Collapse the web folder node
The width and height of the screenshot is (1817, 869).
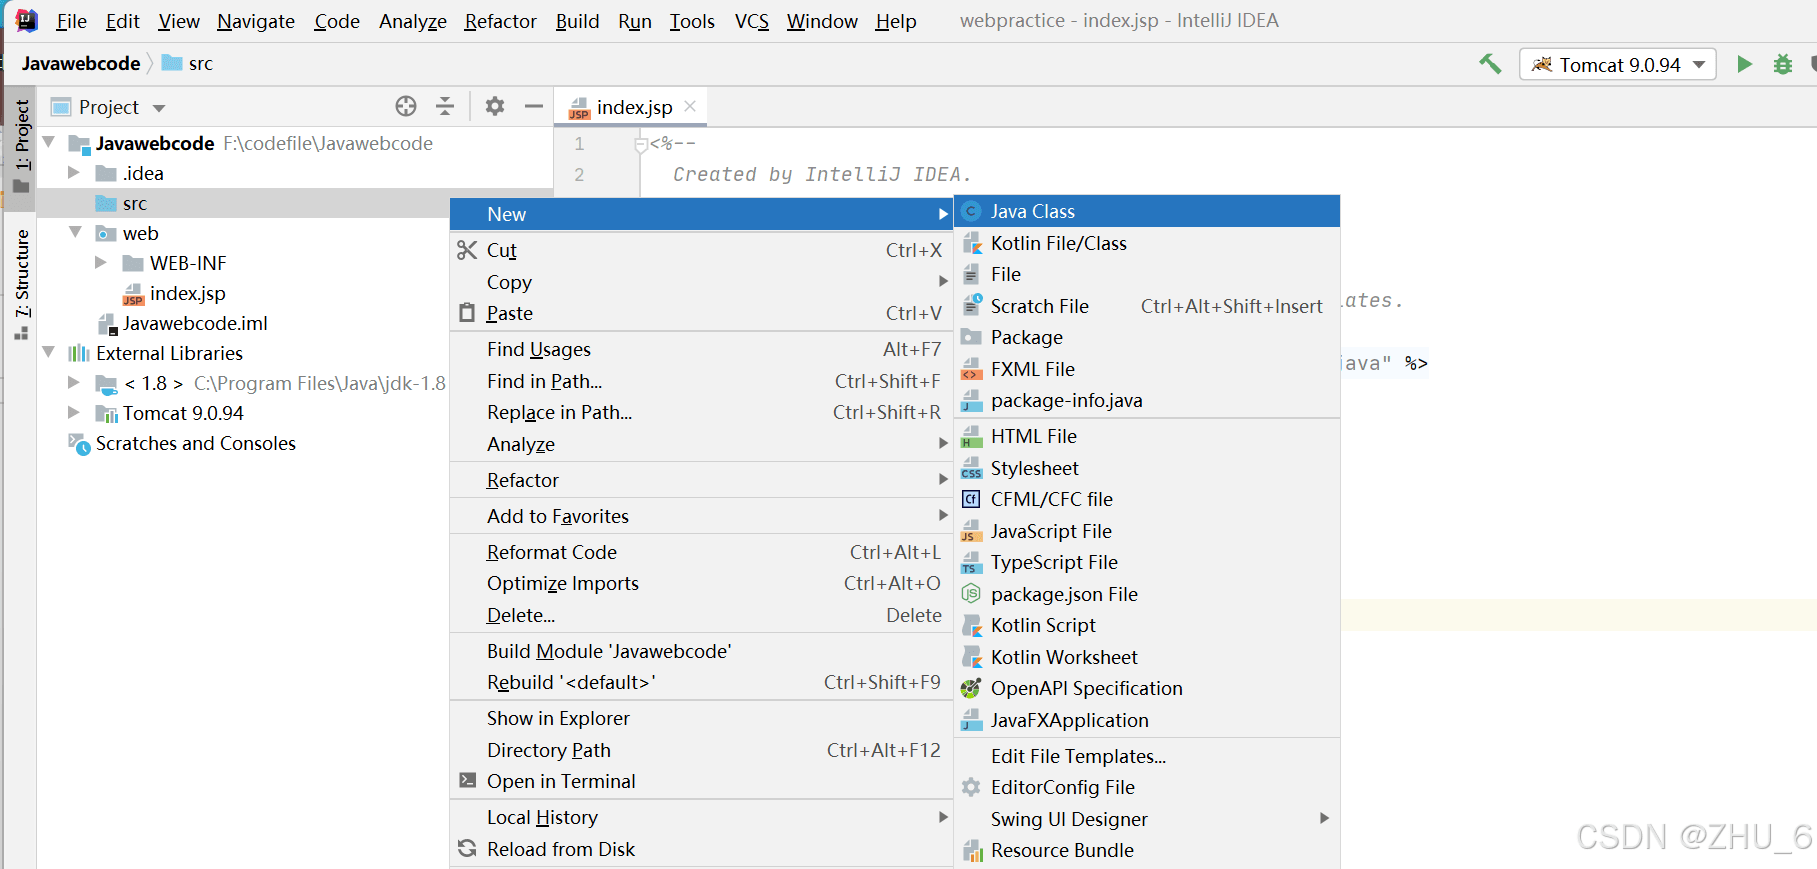[x=76, y=232]
